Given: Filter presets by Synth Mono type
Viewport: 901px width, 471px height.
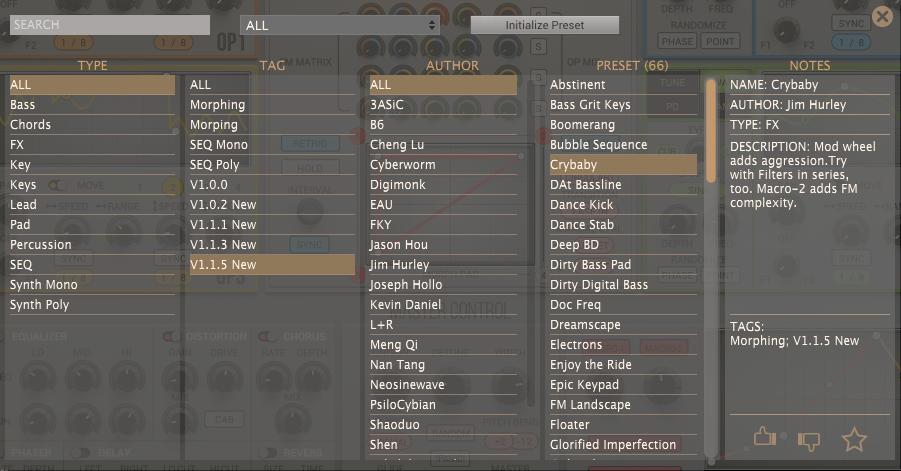Looking at the screenshot, I should 93,285.
